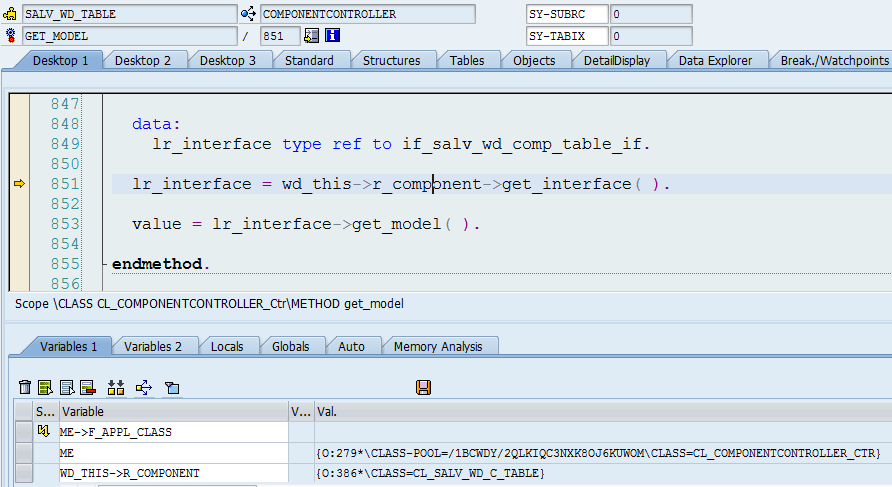Open the Break./Watchpoints tab
892x487 pixels.
832,60
